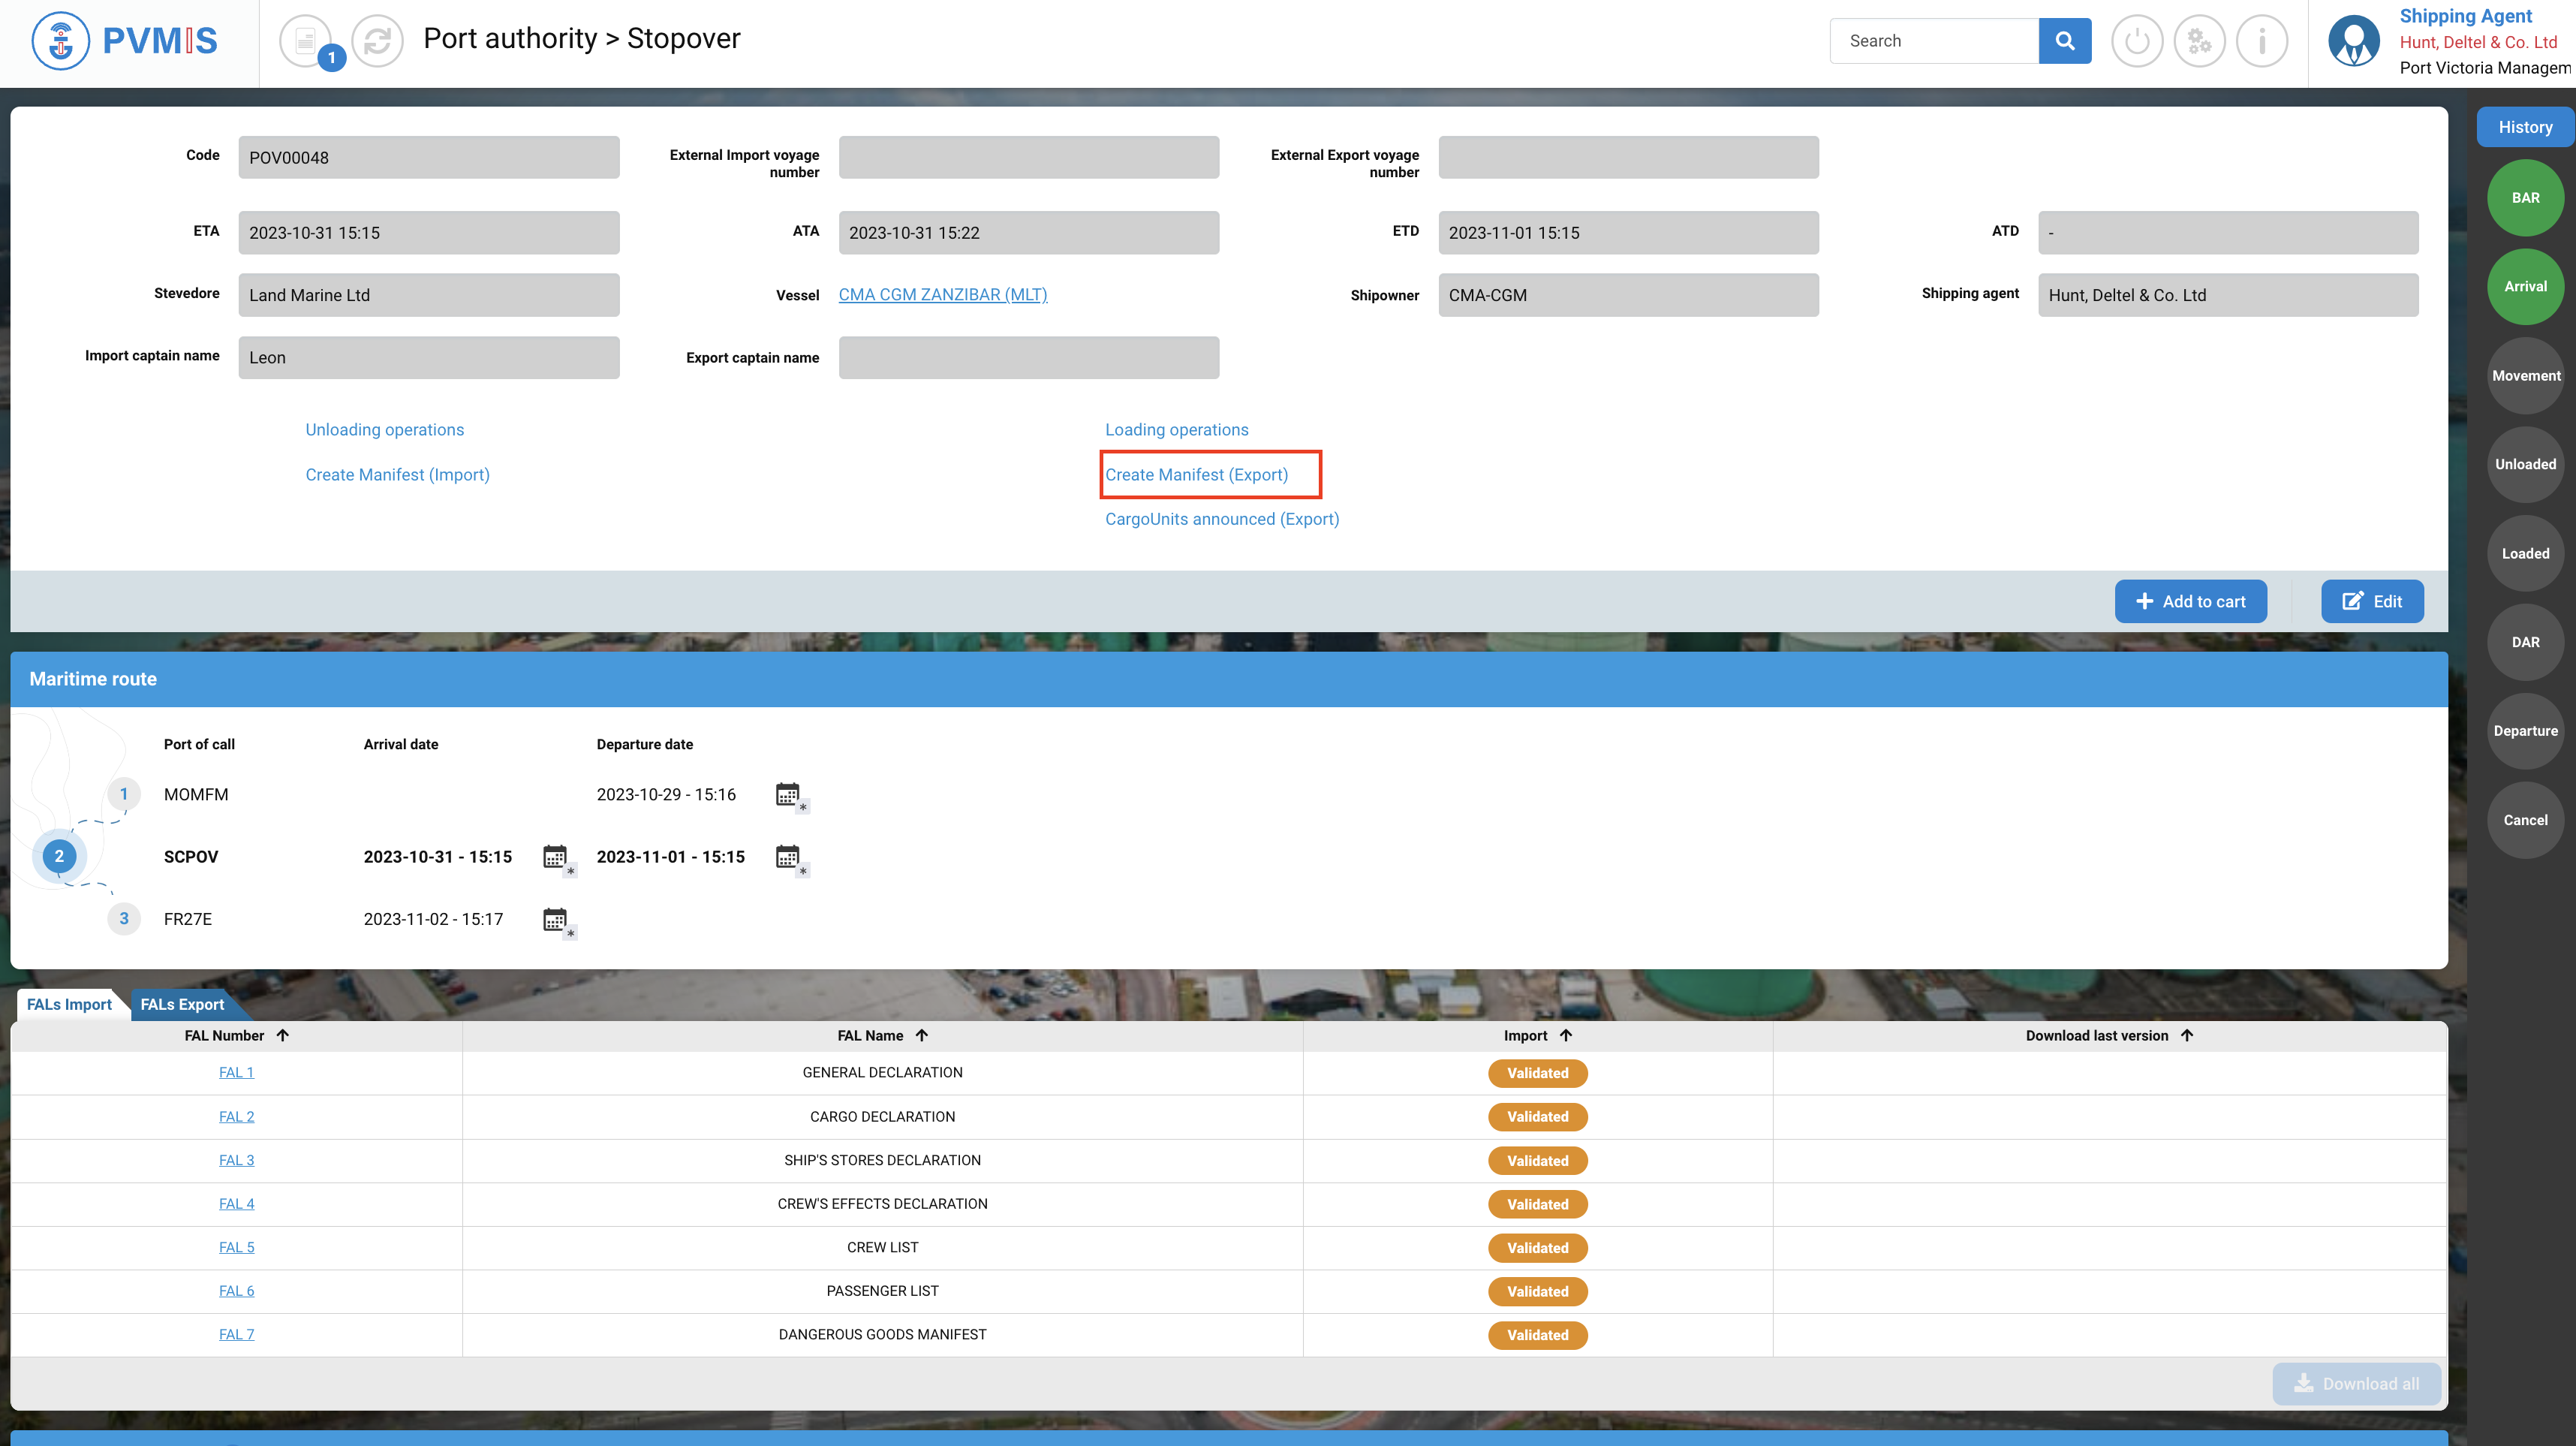
Task: Sort by FAL Number column arrow
Action: tap(283, 1035)
